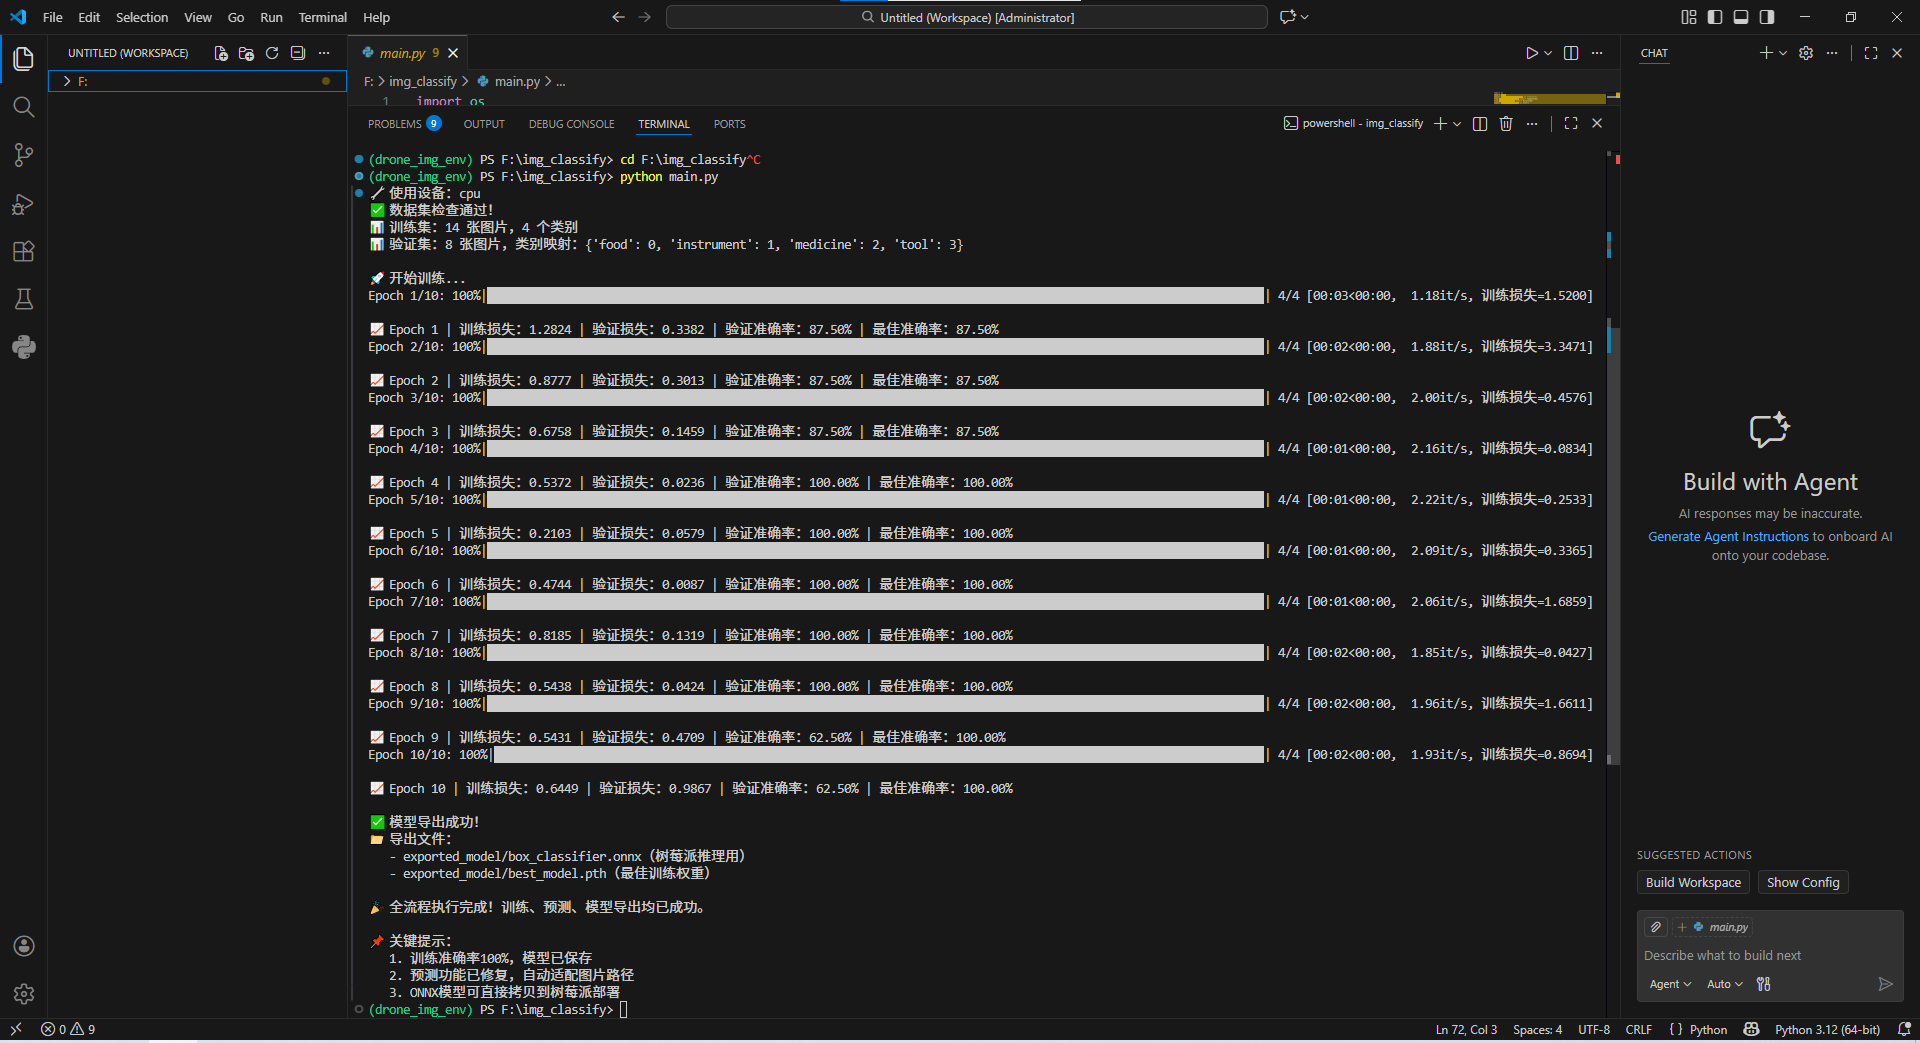Send the chat message arrow
This screenshot has width=1920, height=1043.
pos(1885,984)
